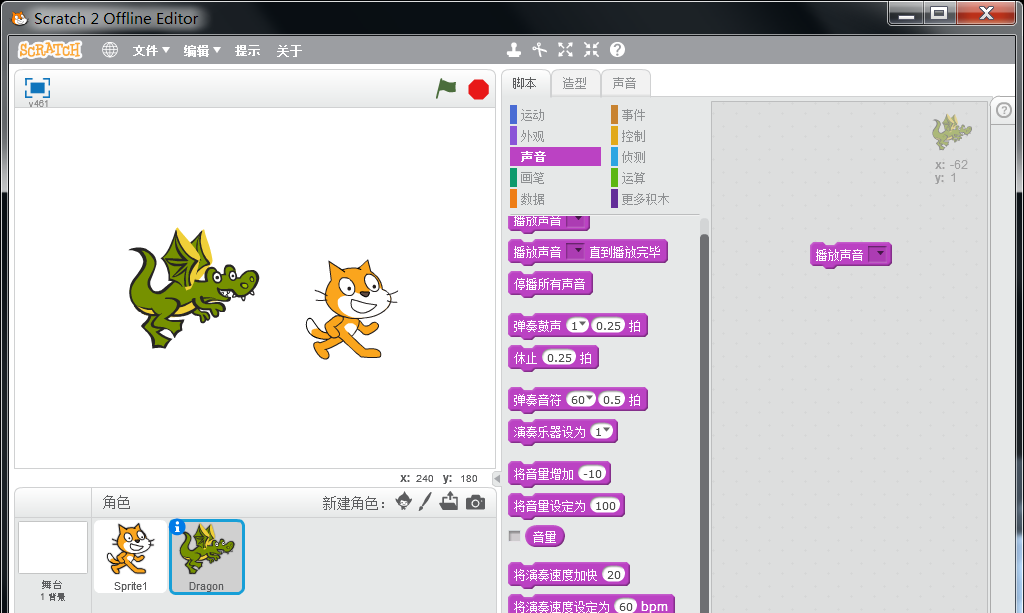Screen dimensions: 1024x613
Task: Click beats field on 弹奏音符 block
Action: coord(612,400)
